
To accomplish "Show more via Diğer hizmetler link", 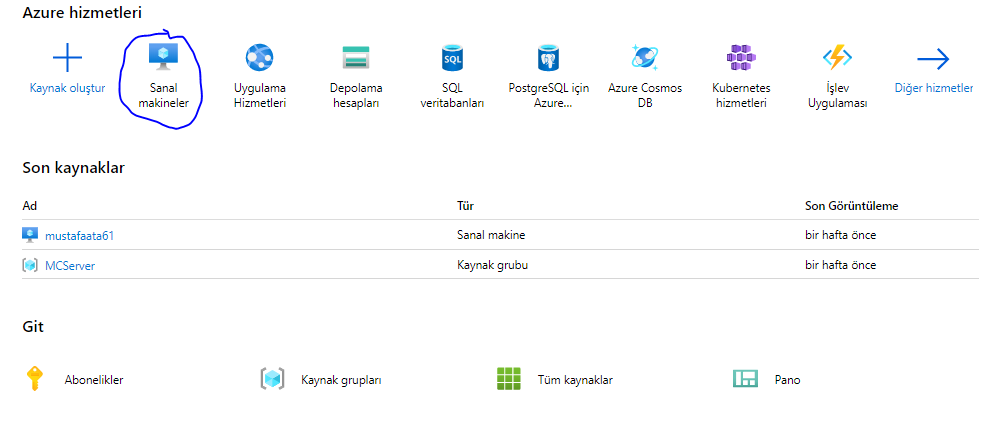I will [934, 88].
